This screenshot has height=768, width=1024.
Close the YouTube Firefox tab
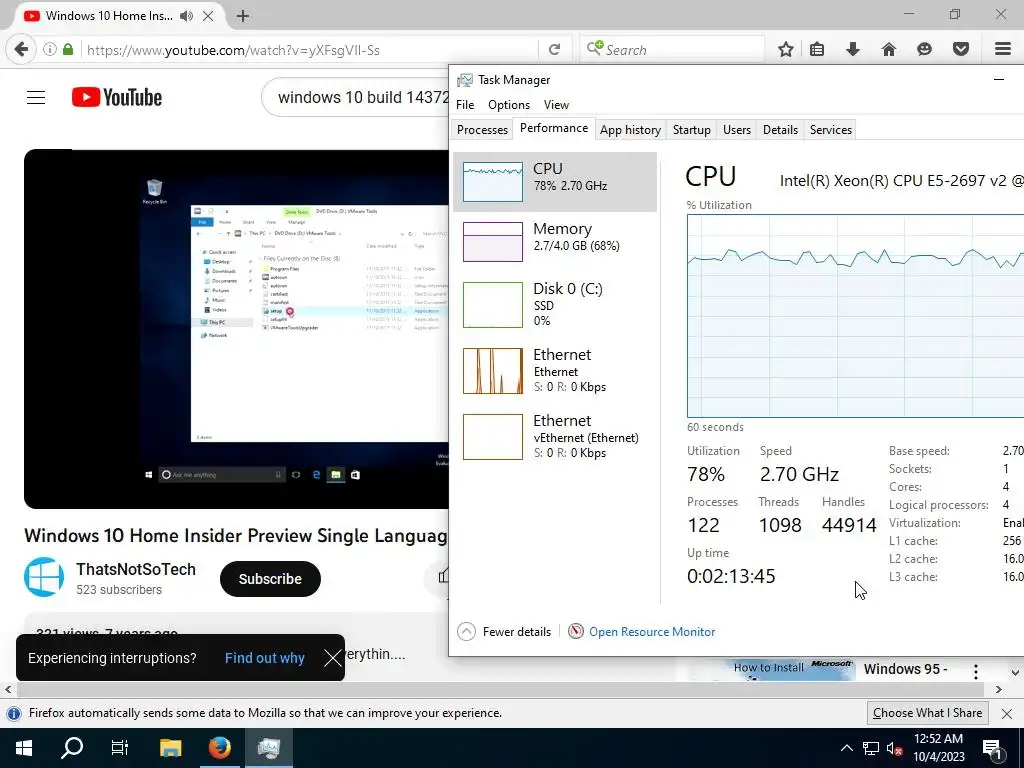coord(208,16)
